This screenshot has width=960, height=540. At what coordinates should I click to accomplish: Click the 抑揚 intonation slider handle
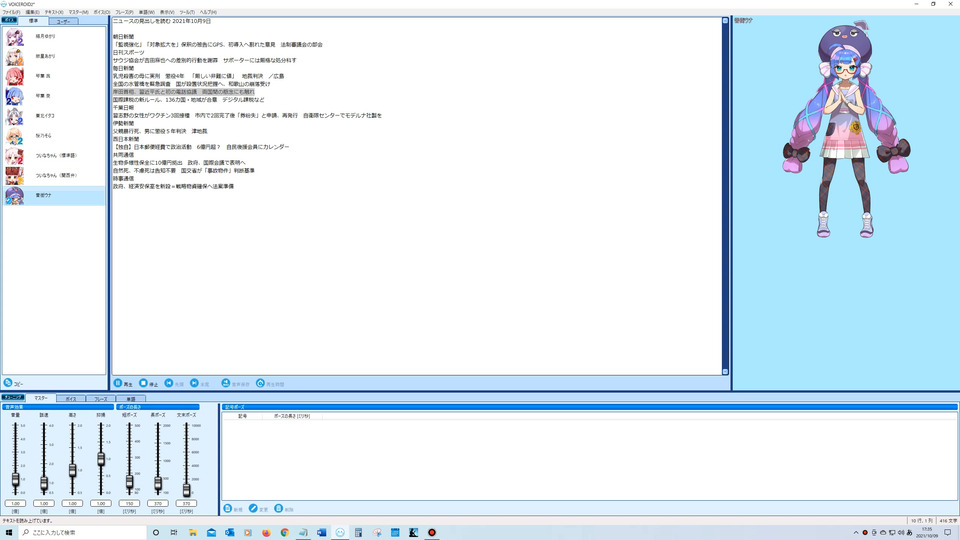tap(101, 459)
